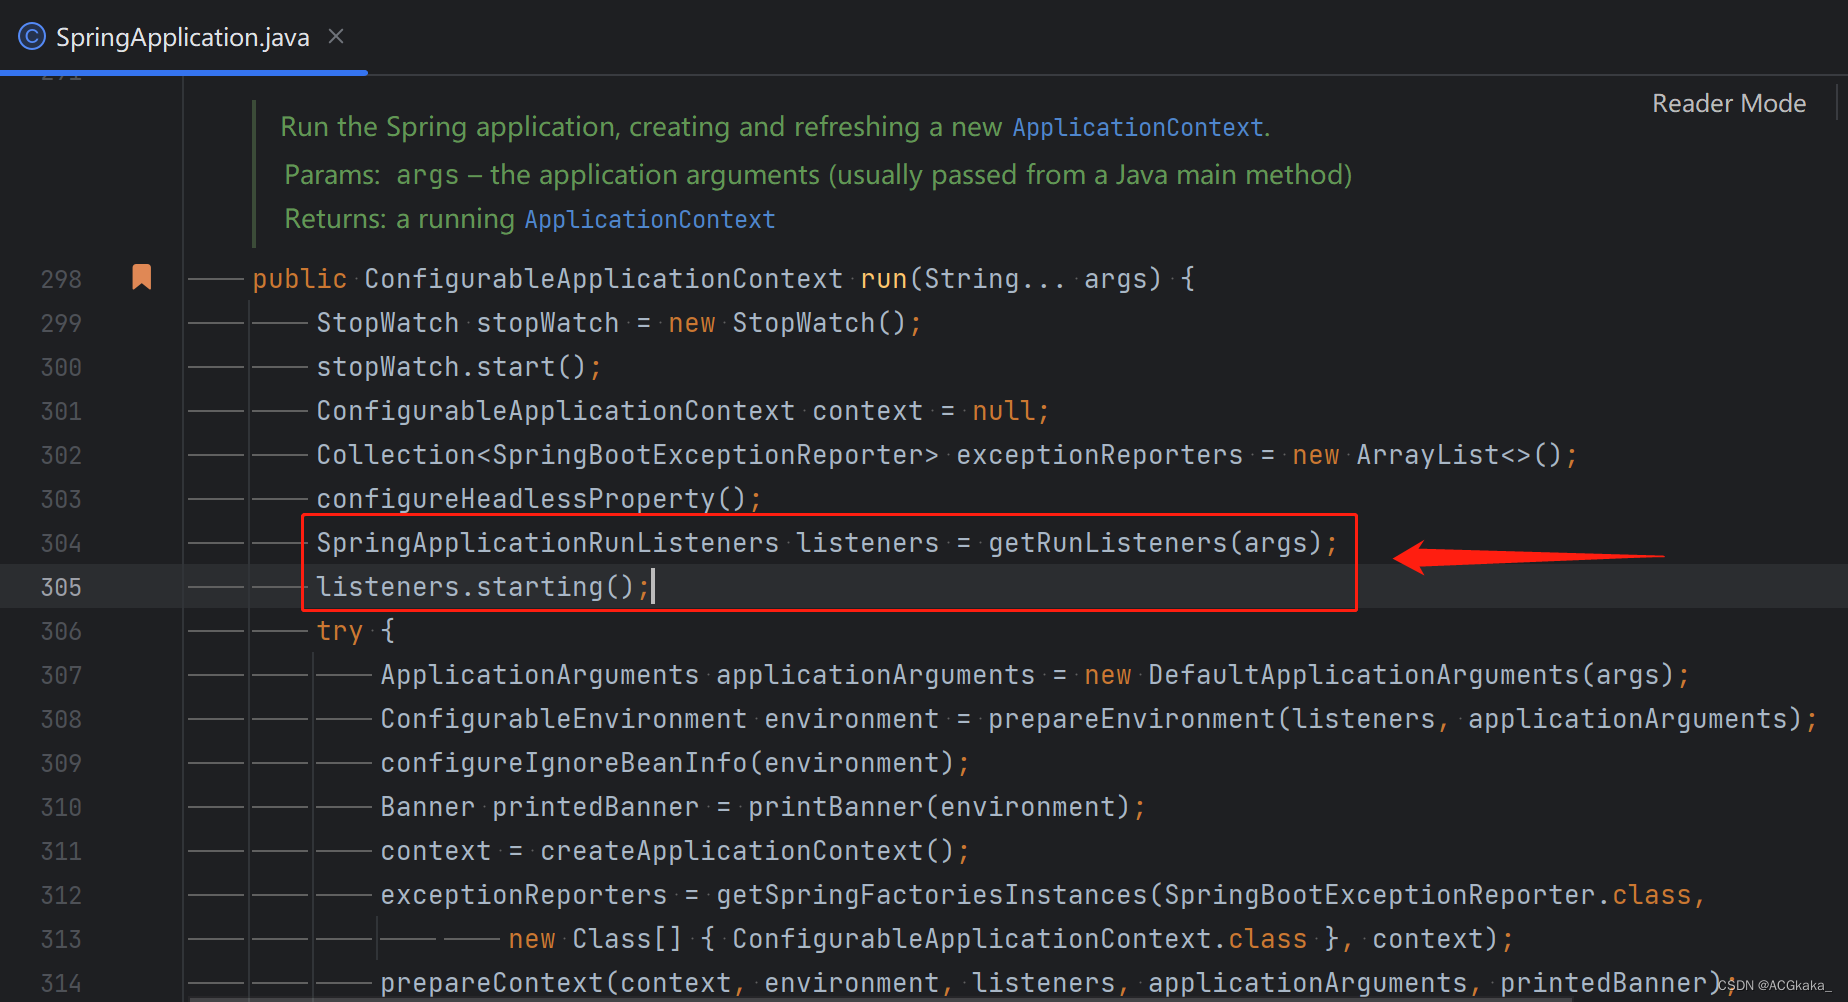Click configureHeadlessProperty() call

click(x=532, y=499)
